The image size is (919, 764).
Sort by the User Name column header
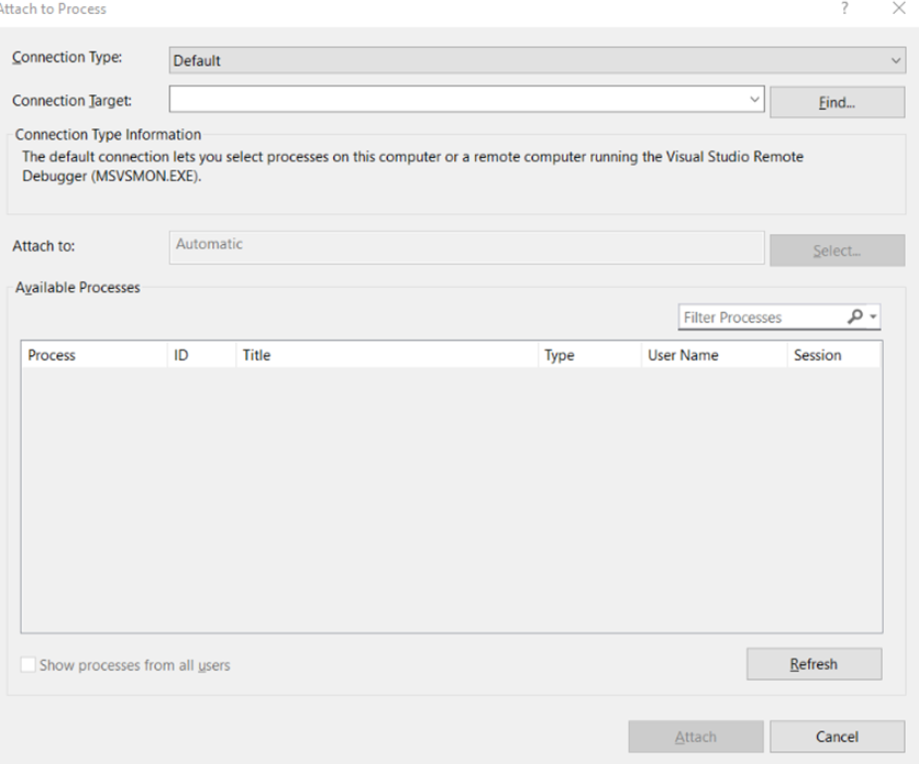point(714,355)
